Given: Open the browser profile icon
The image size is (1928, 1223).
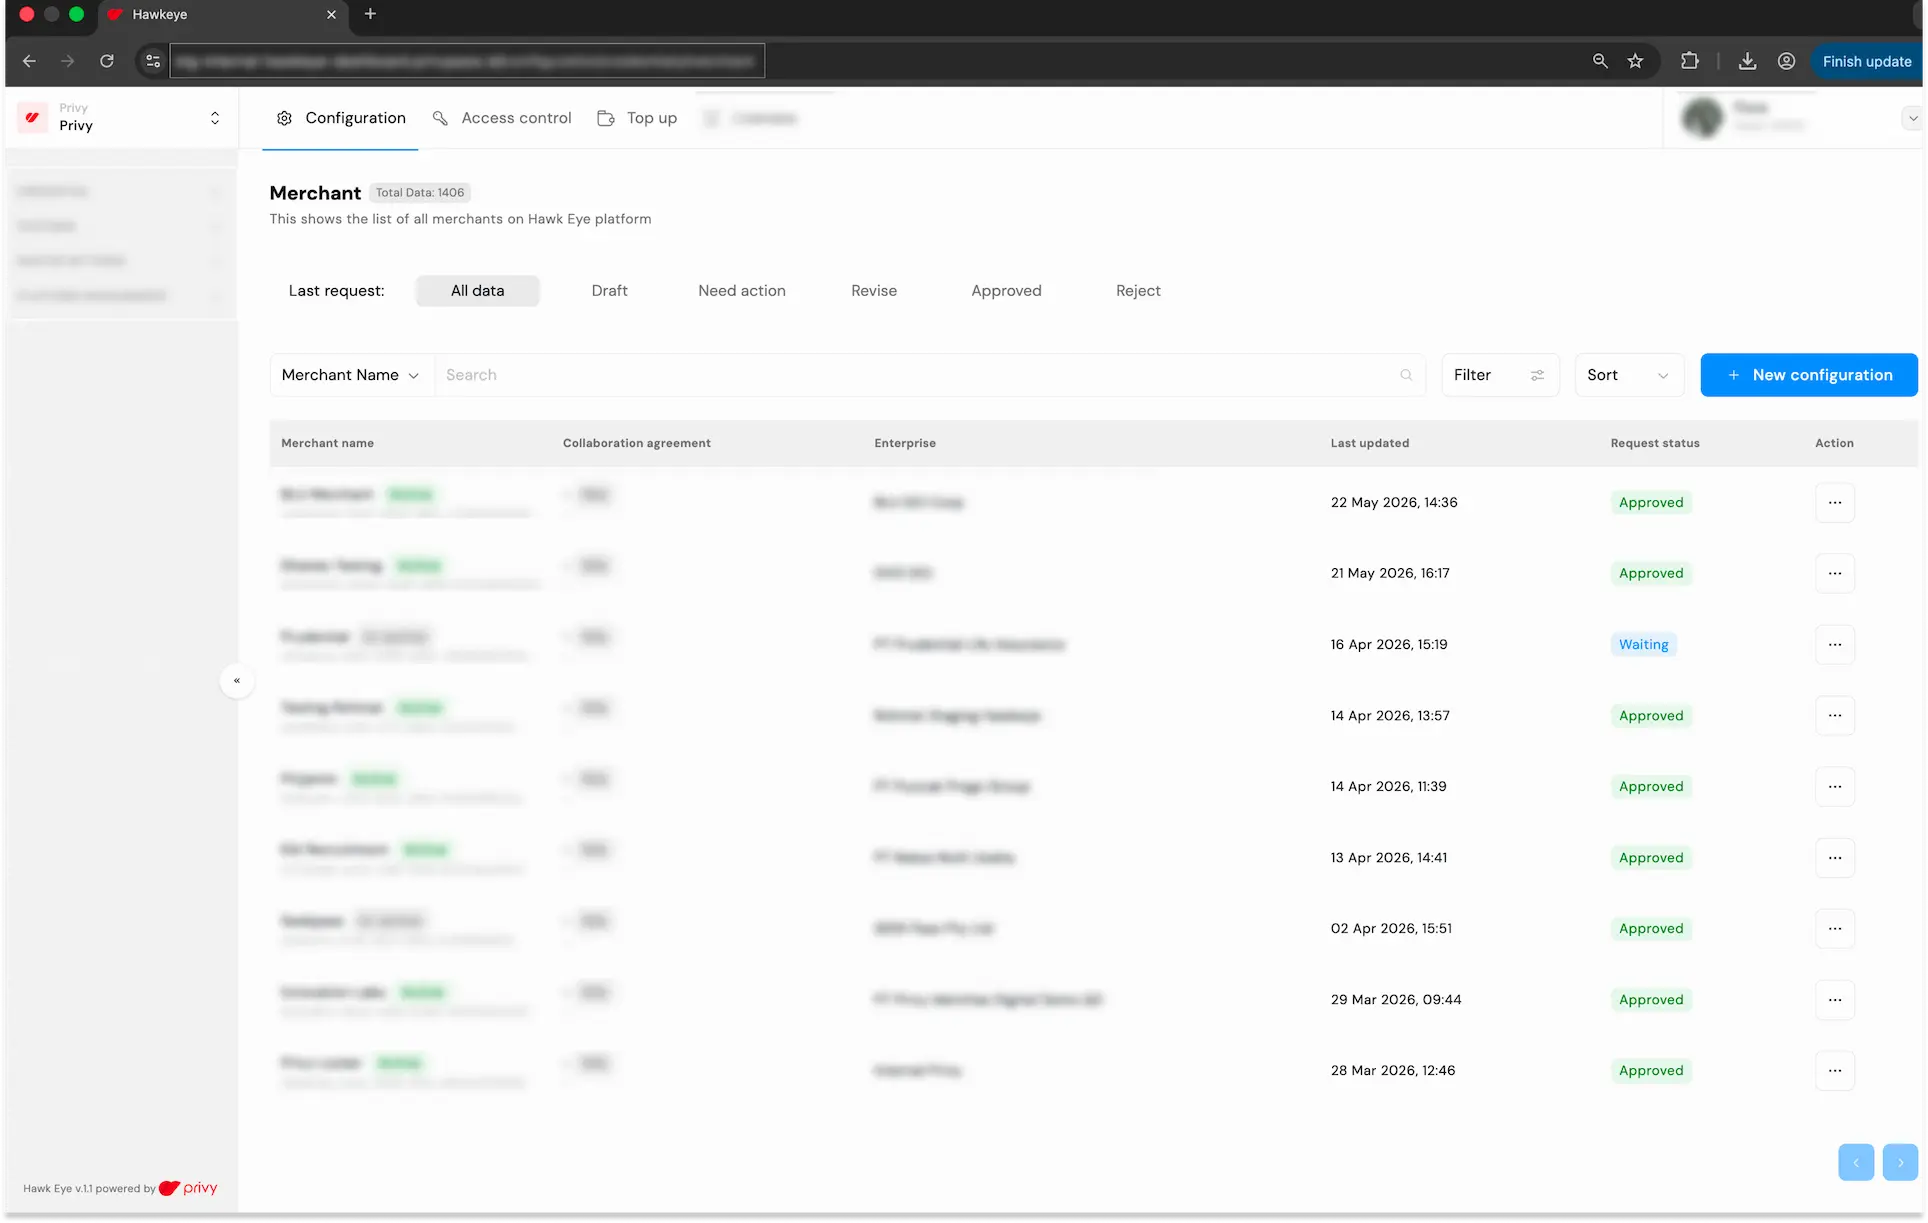Looking at the screenshot, I should click(x=1786, y=61).
